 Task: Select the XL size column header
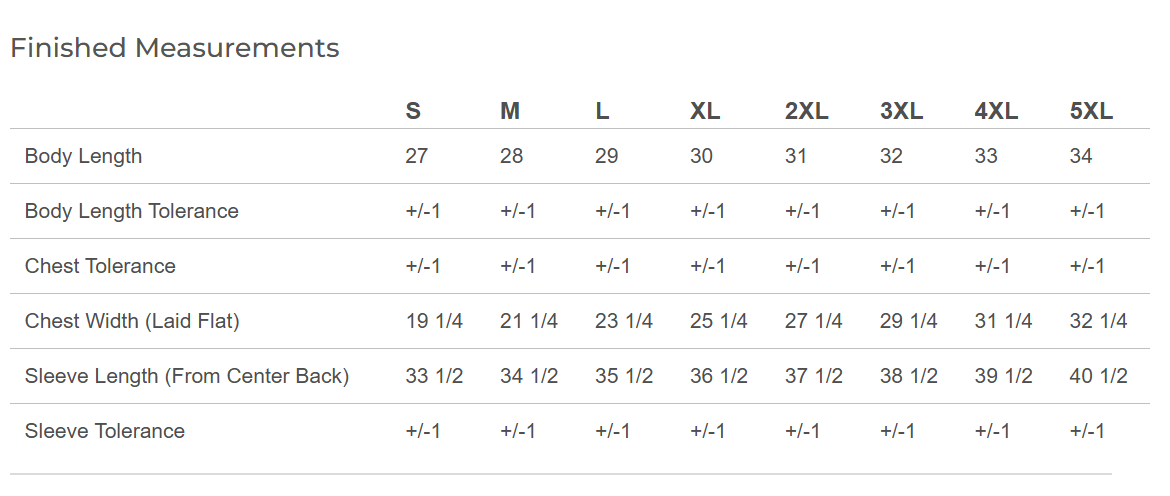point(705,111)
